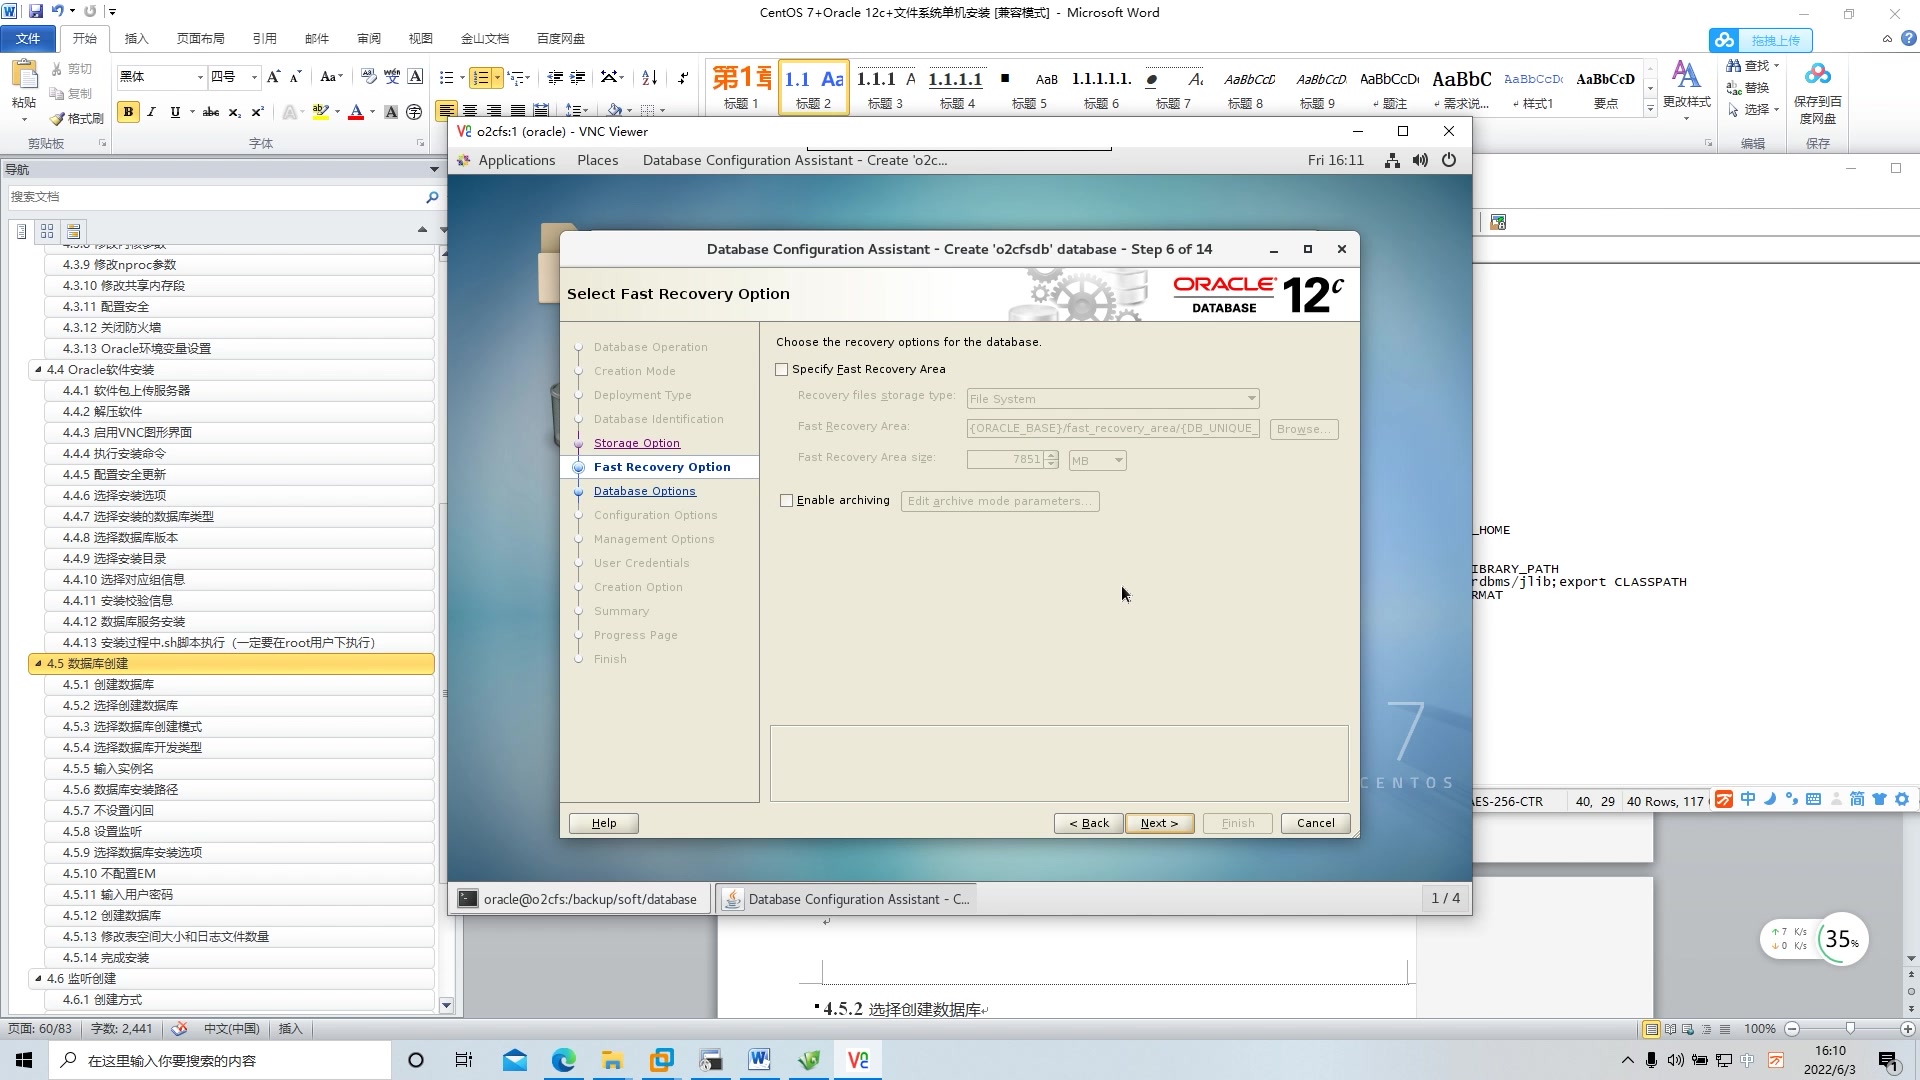This screenshot has height=1080, width=1920.
Task: Click the increase indent icon
Action: click(x=577, y=77)
